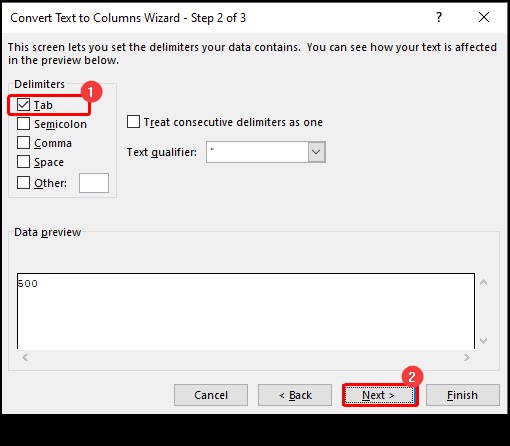The height and width of the screenshot is (446, 510).
Task: Check the Space delimiter option
Action: (23, 162)
